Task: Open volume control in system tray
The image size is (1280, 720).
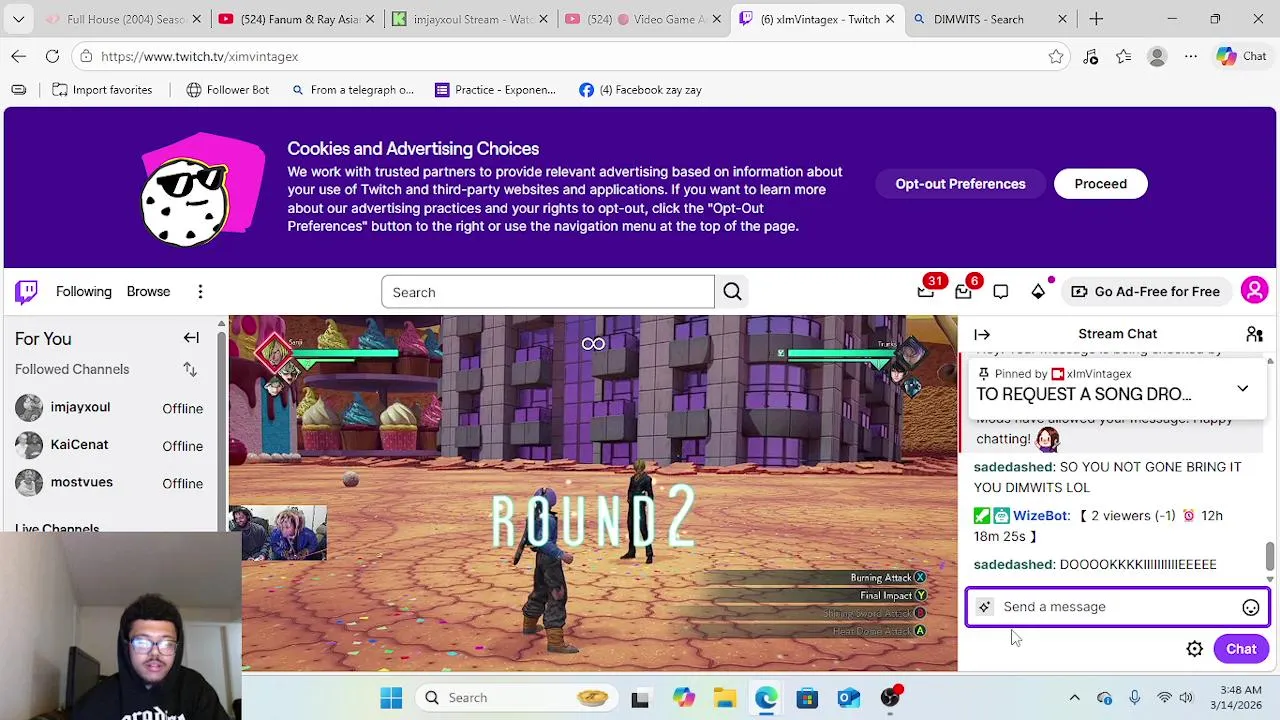Action: click(1186, 698)
